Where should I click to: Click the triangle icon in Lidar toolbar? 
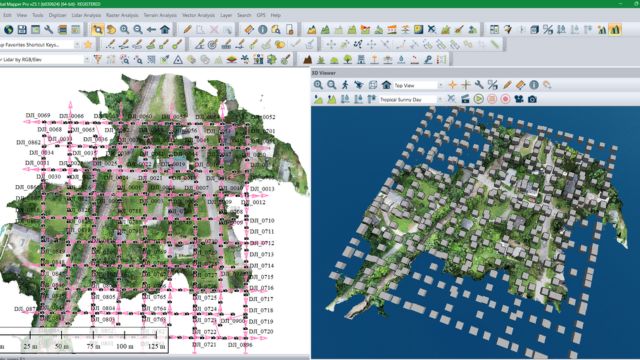pyautogui.click(x=178, y=60)
